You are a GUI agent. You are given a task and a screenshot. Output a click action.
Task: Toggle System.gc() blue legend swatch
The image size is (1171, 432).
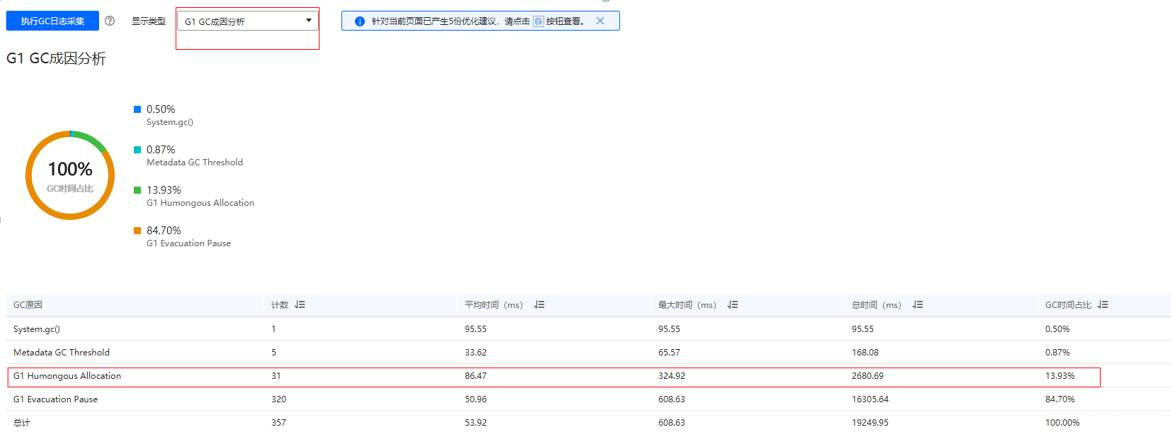point(138,109)
